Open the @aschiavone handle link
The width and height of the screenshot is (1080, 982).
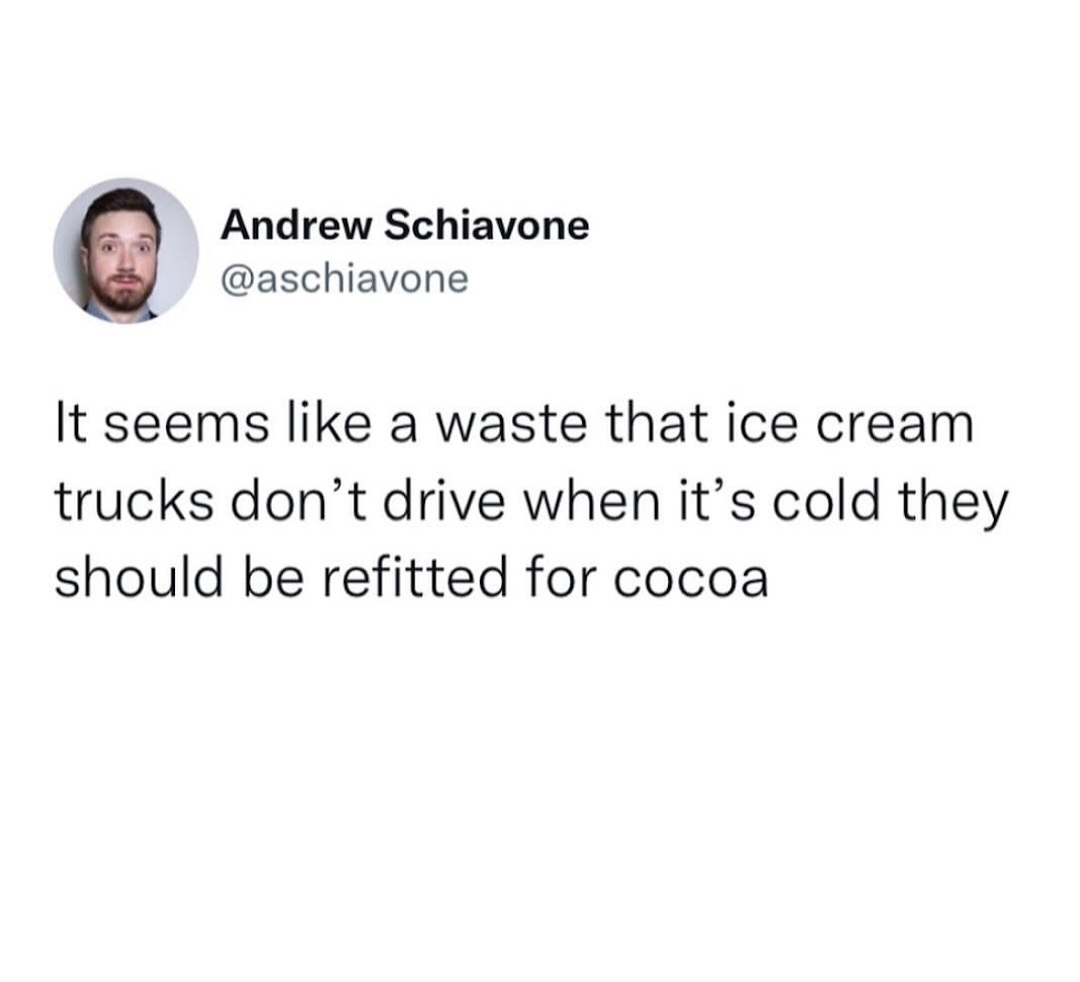[x=344, y=279]
